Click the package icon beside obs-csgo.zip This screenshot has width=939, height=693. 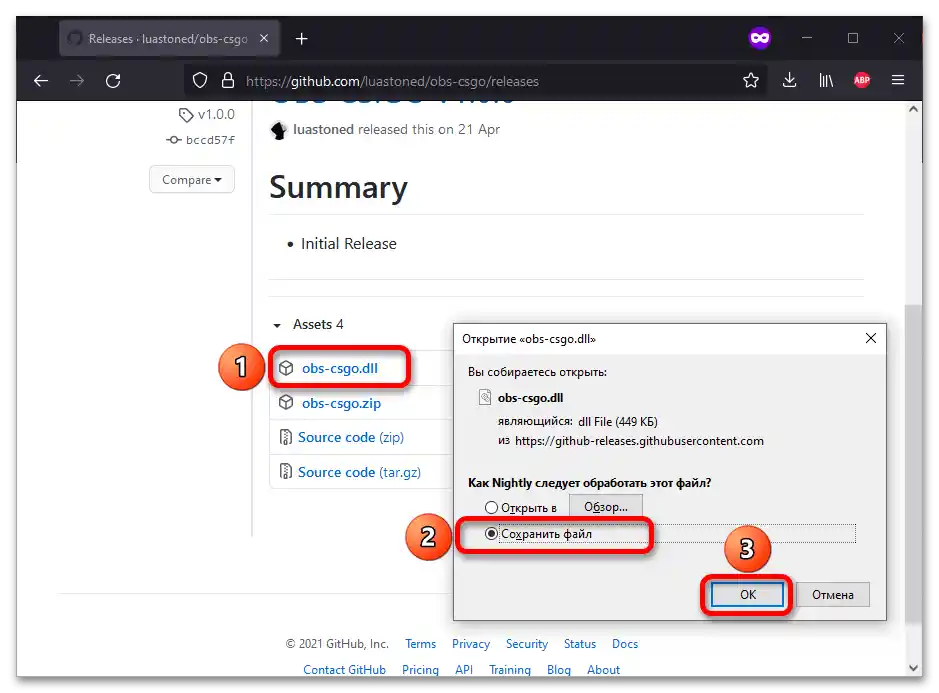(x=286, y=403)
